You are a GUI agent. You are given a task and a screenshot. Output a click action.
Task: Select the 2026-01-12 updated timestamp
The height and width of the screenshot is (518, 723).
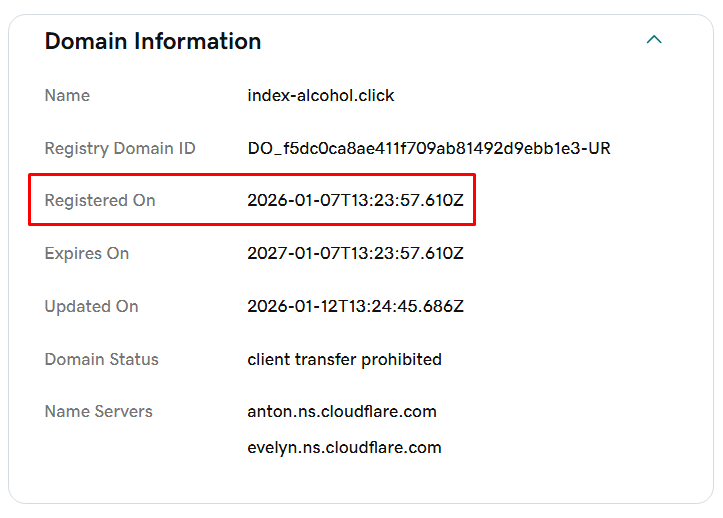pos(355,307)
